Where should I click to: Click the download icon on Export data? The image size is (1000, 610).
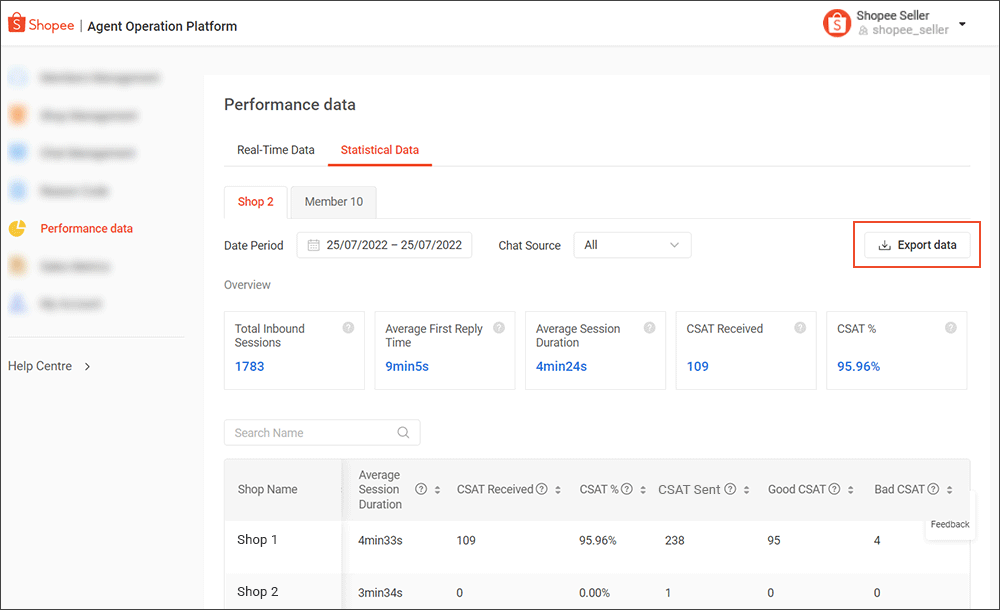tap(884, 244)
